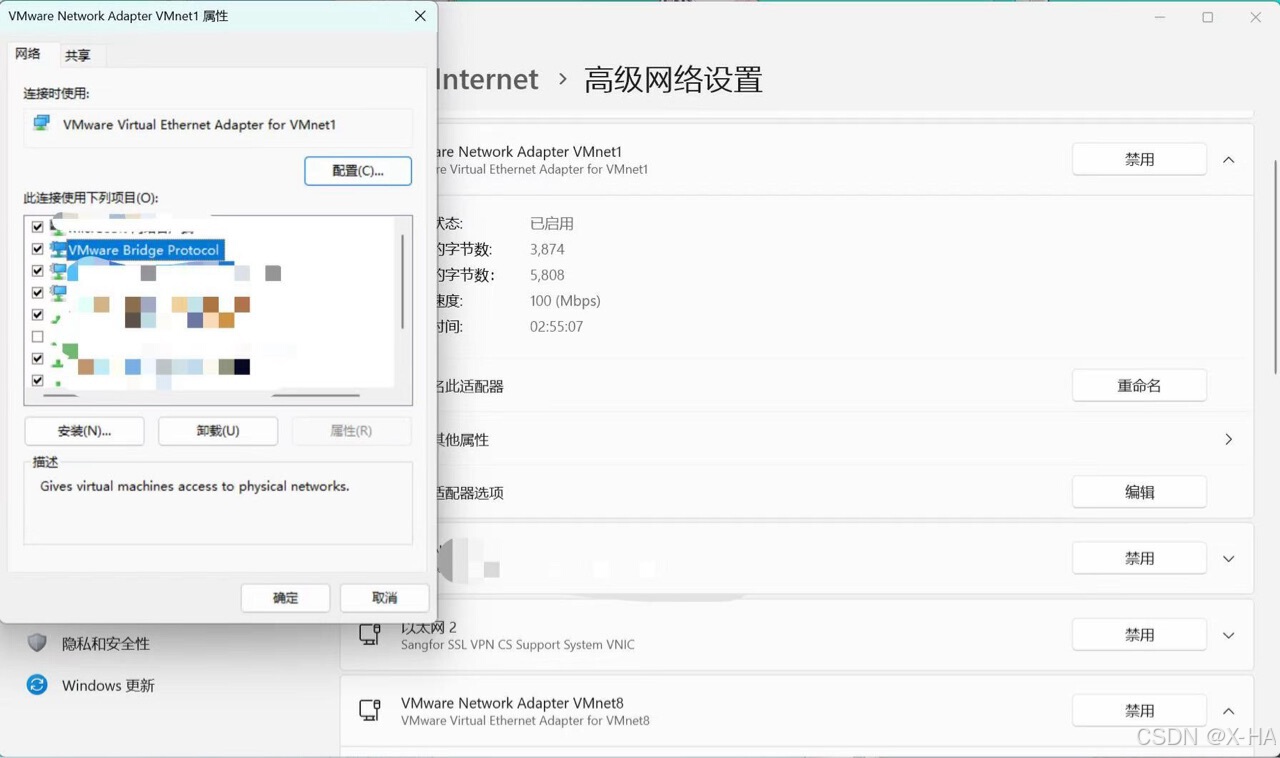Click the 以太网 2 network adapter icon

370,634
